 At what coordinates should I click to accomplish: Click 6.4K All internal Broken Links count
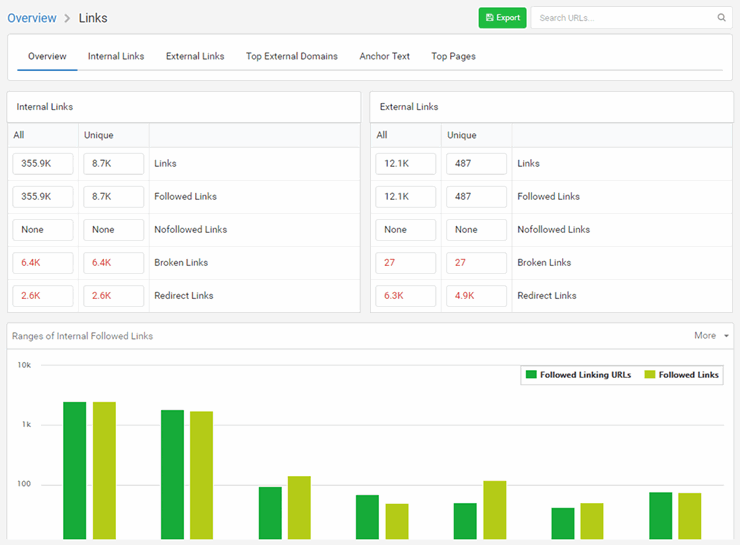43,263
